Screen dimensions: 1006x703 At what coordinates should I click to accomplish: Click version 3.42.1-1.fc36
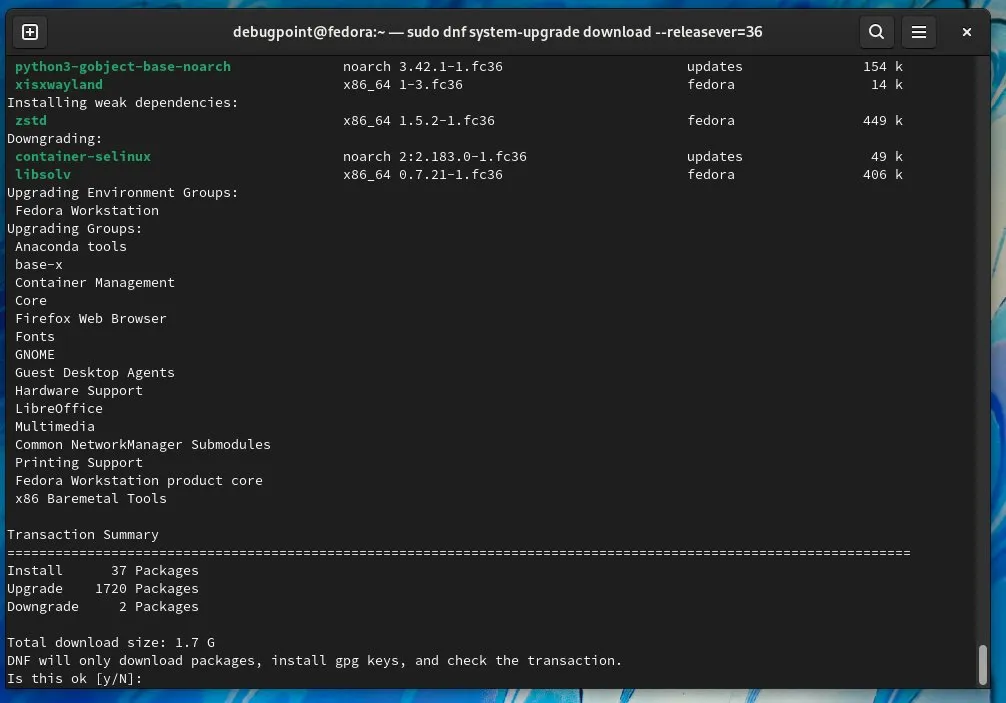(x=450, y=67)
